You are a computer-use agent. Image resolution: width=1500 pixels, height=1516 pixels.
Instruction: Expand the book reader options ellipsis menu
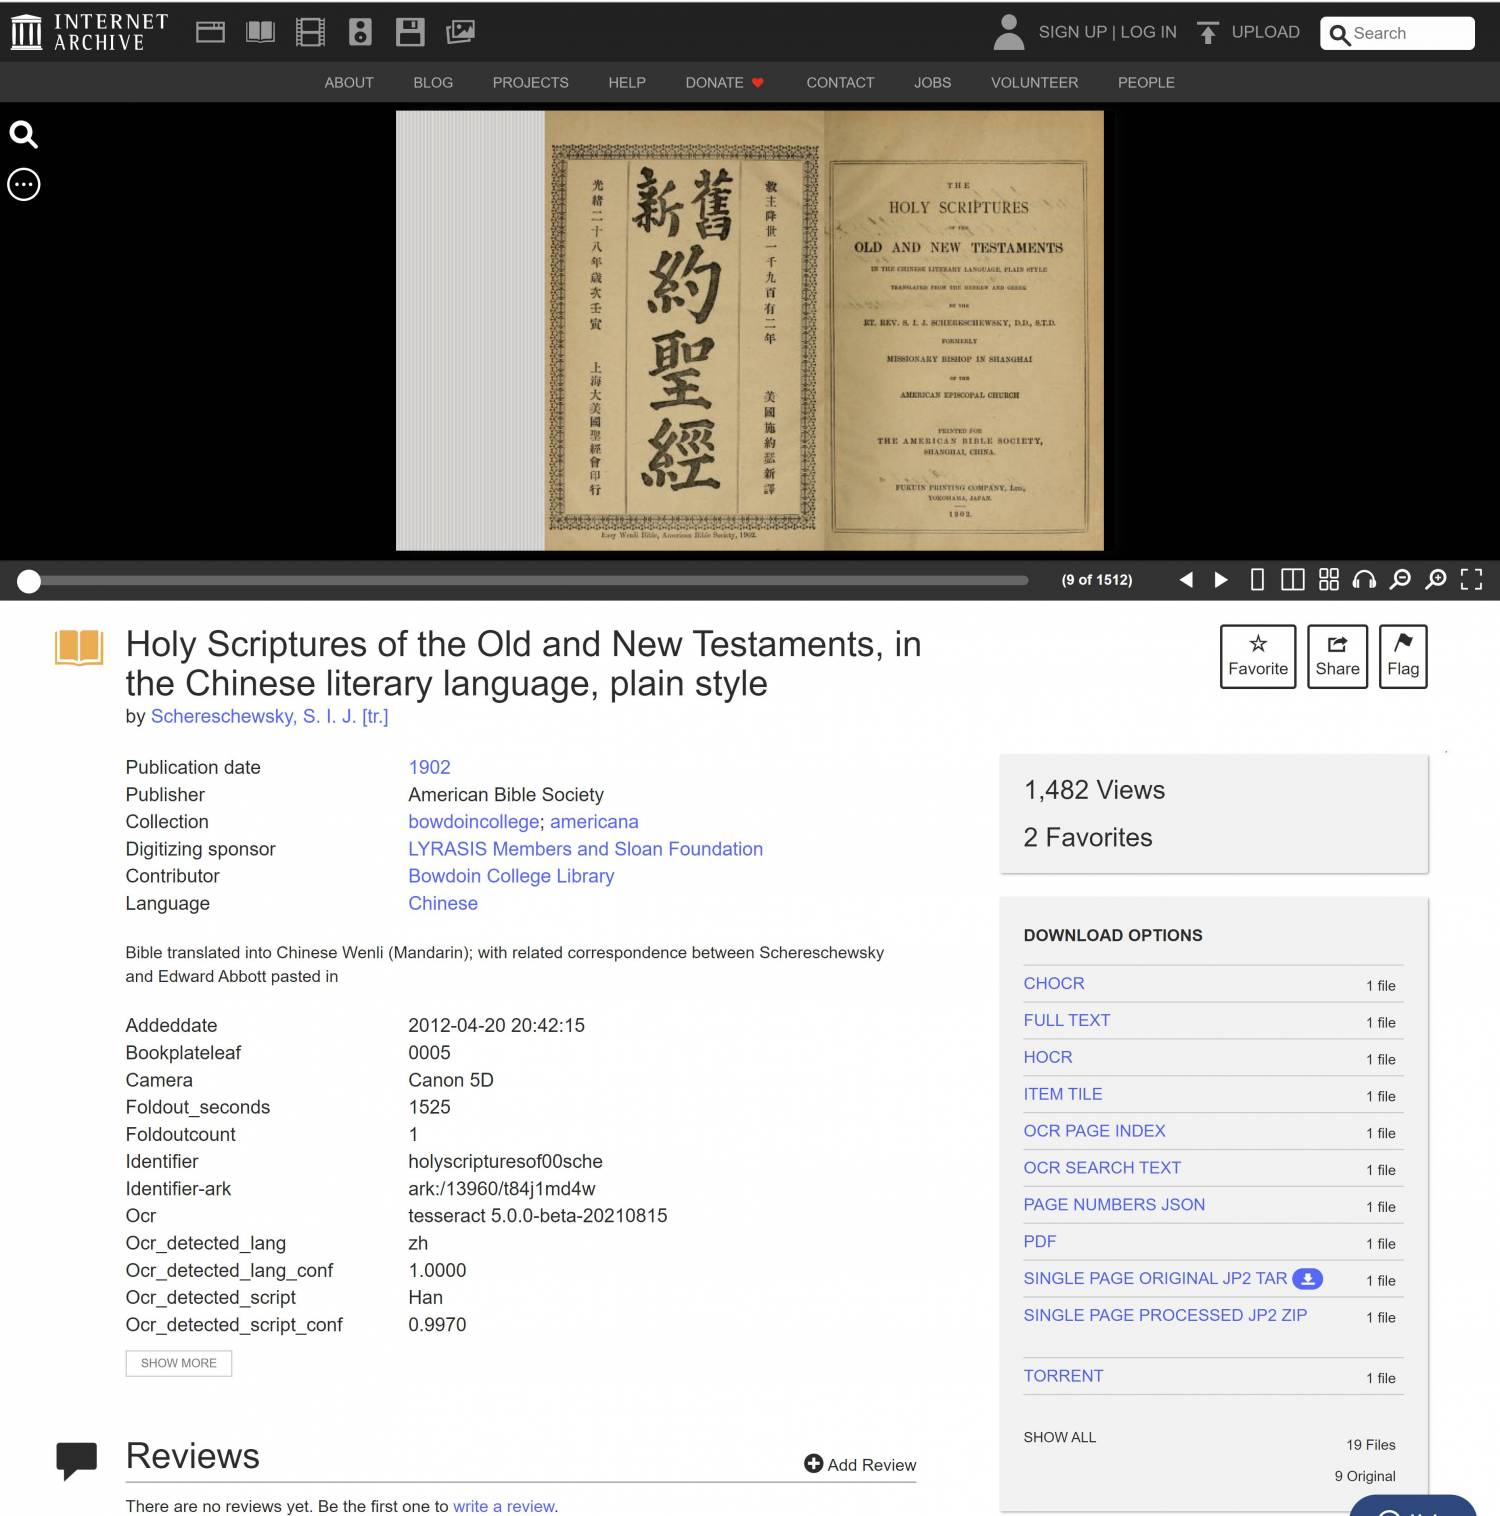click(23, 184)
